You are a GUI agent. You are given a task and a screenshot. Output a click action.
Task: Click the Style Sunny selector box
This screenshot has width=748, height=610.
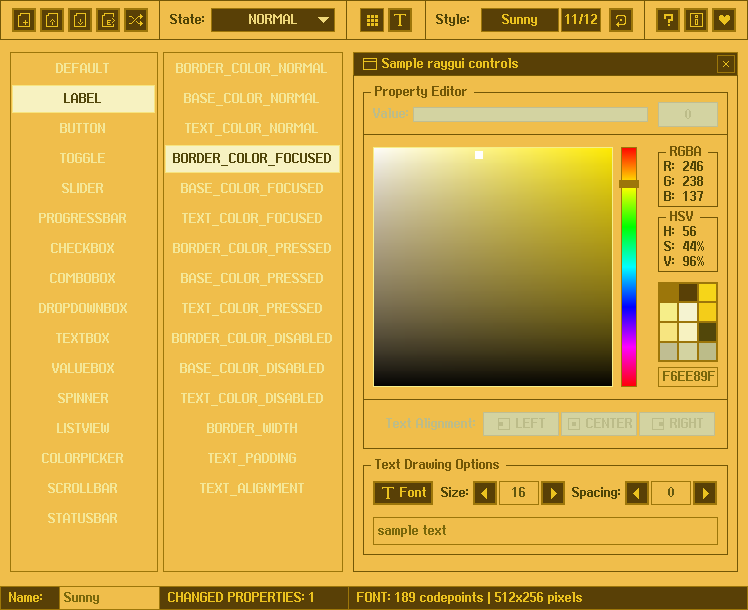(519, 20)
